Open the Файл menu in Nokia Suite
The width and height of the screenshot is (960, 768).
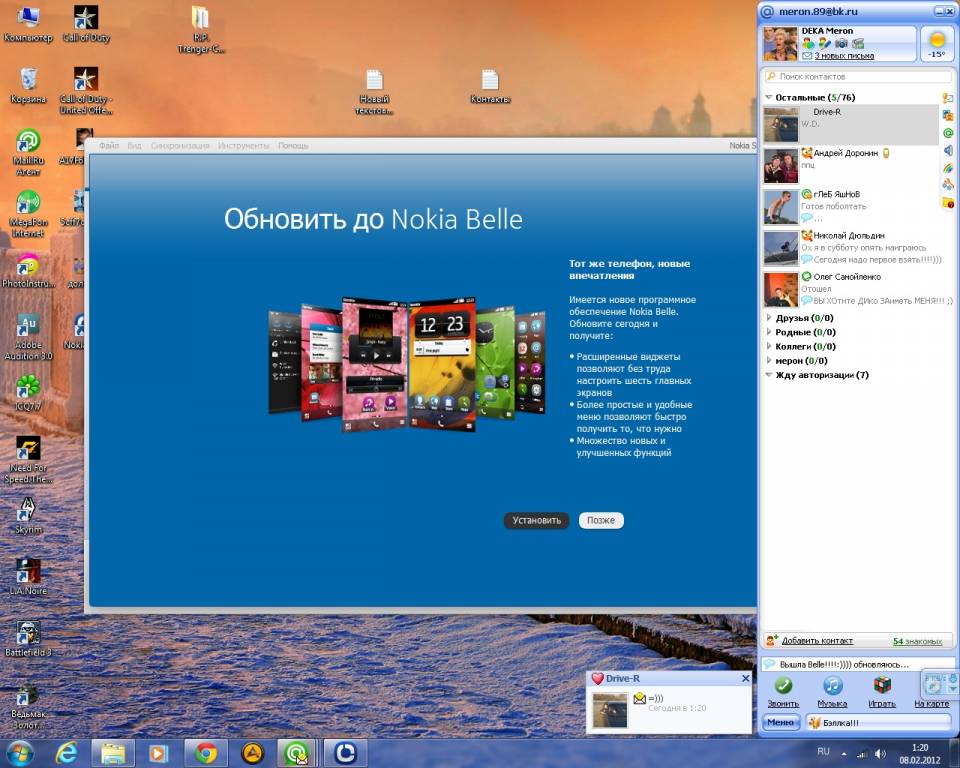(x=109, y=146)
